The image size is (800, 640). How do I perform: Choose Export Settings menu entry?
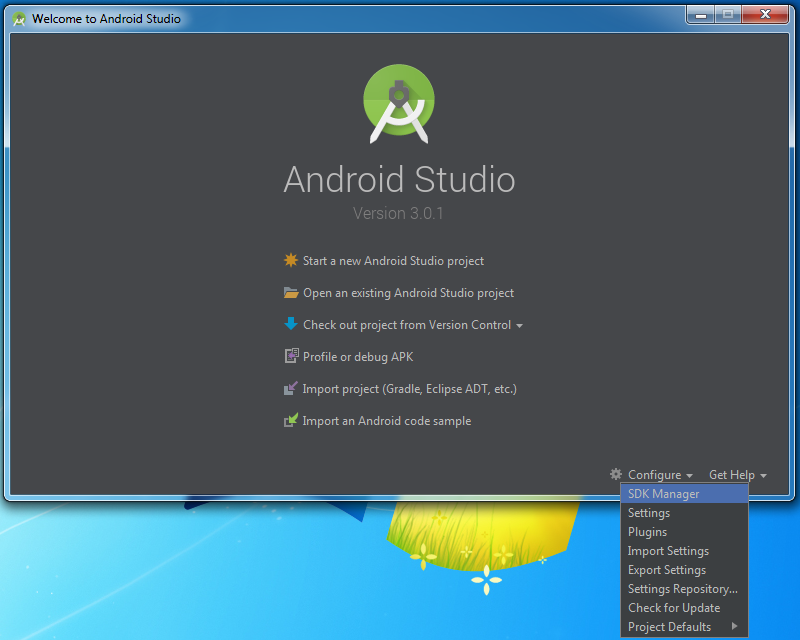click(x=667, y=570)
